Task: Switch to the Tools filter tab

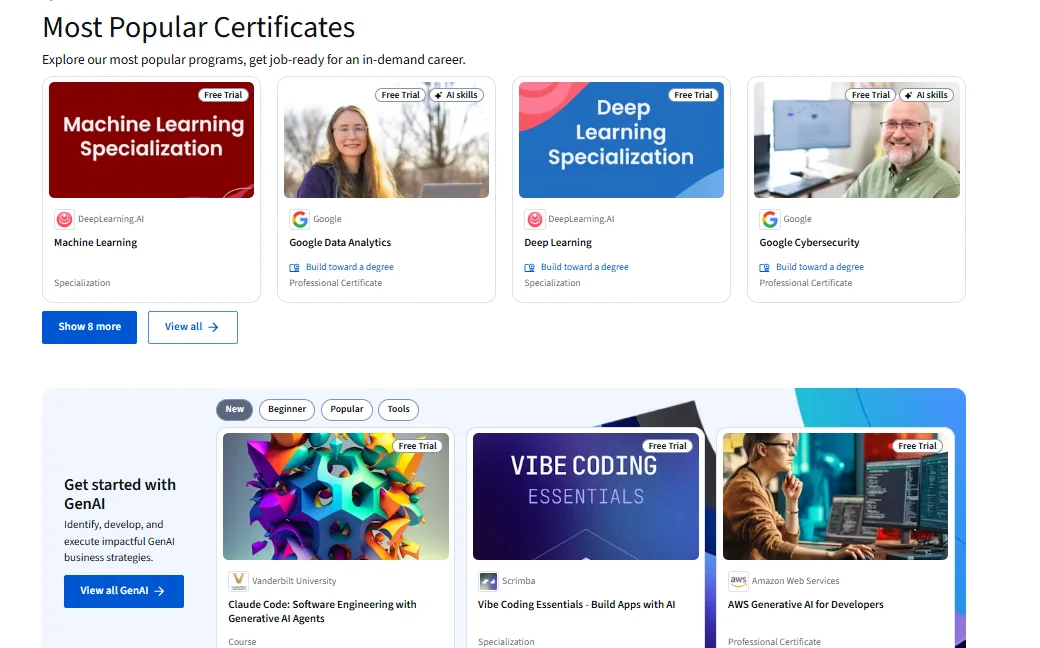Action: click(x=399, y=409)
